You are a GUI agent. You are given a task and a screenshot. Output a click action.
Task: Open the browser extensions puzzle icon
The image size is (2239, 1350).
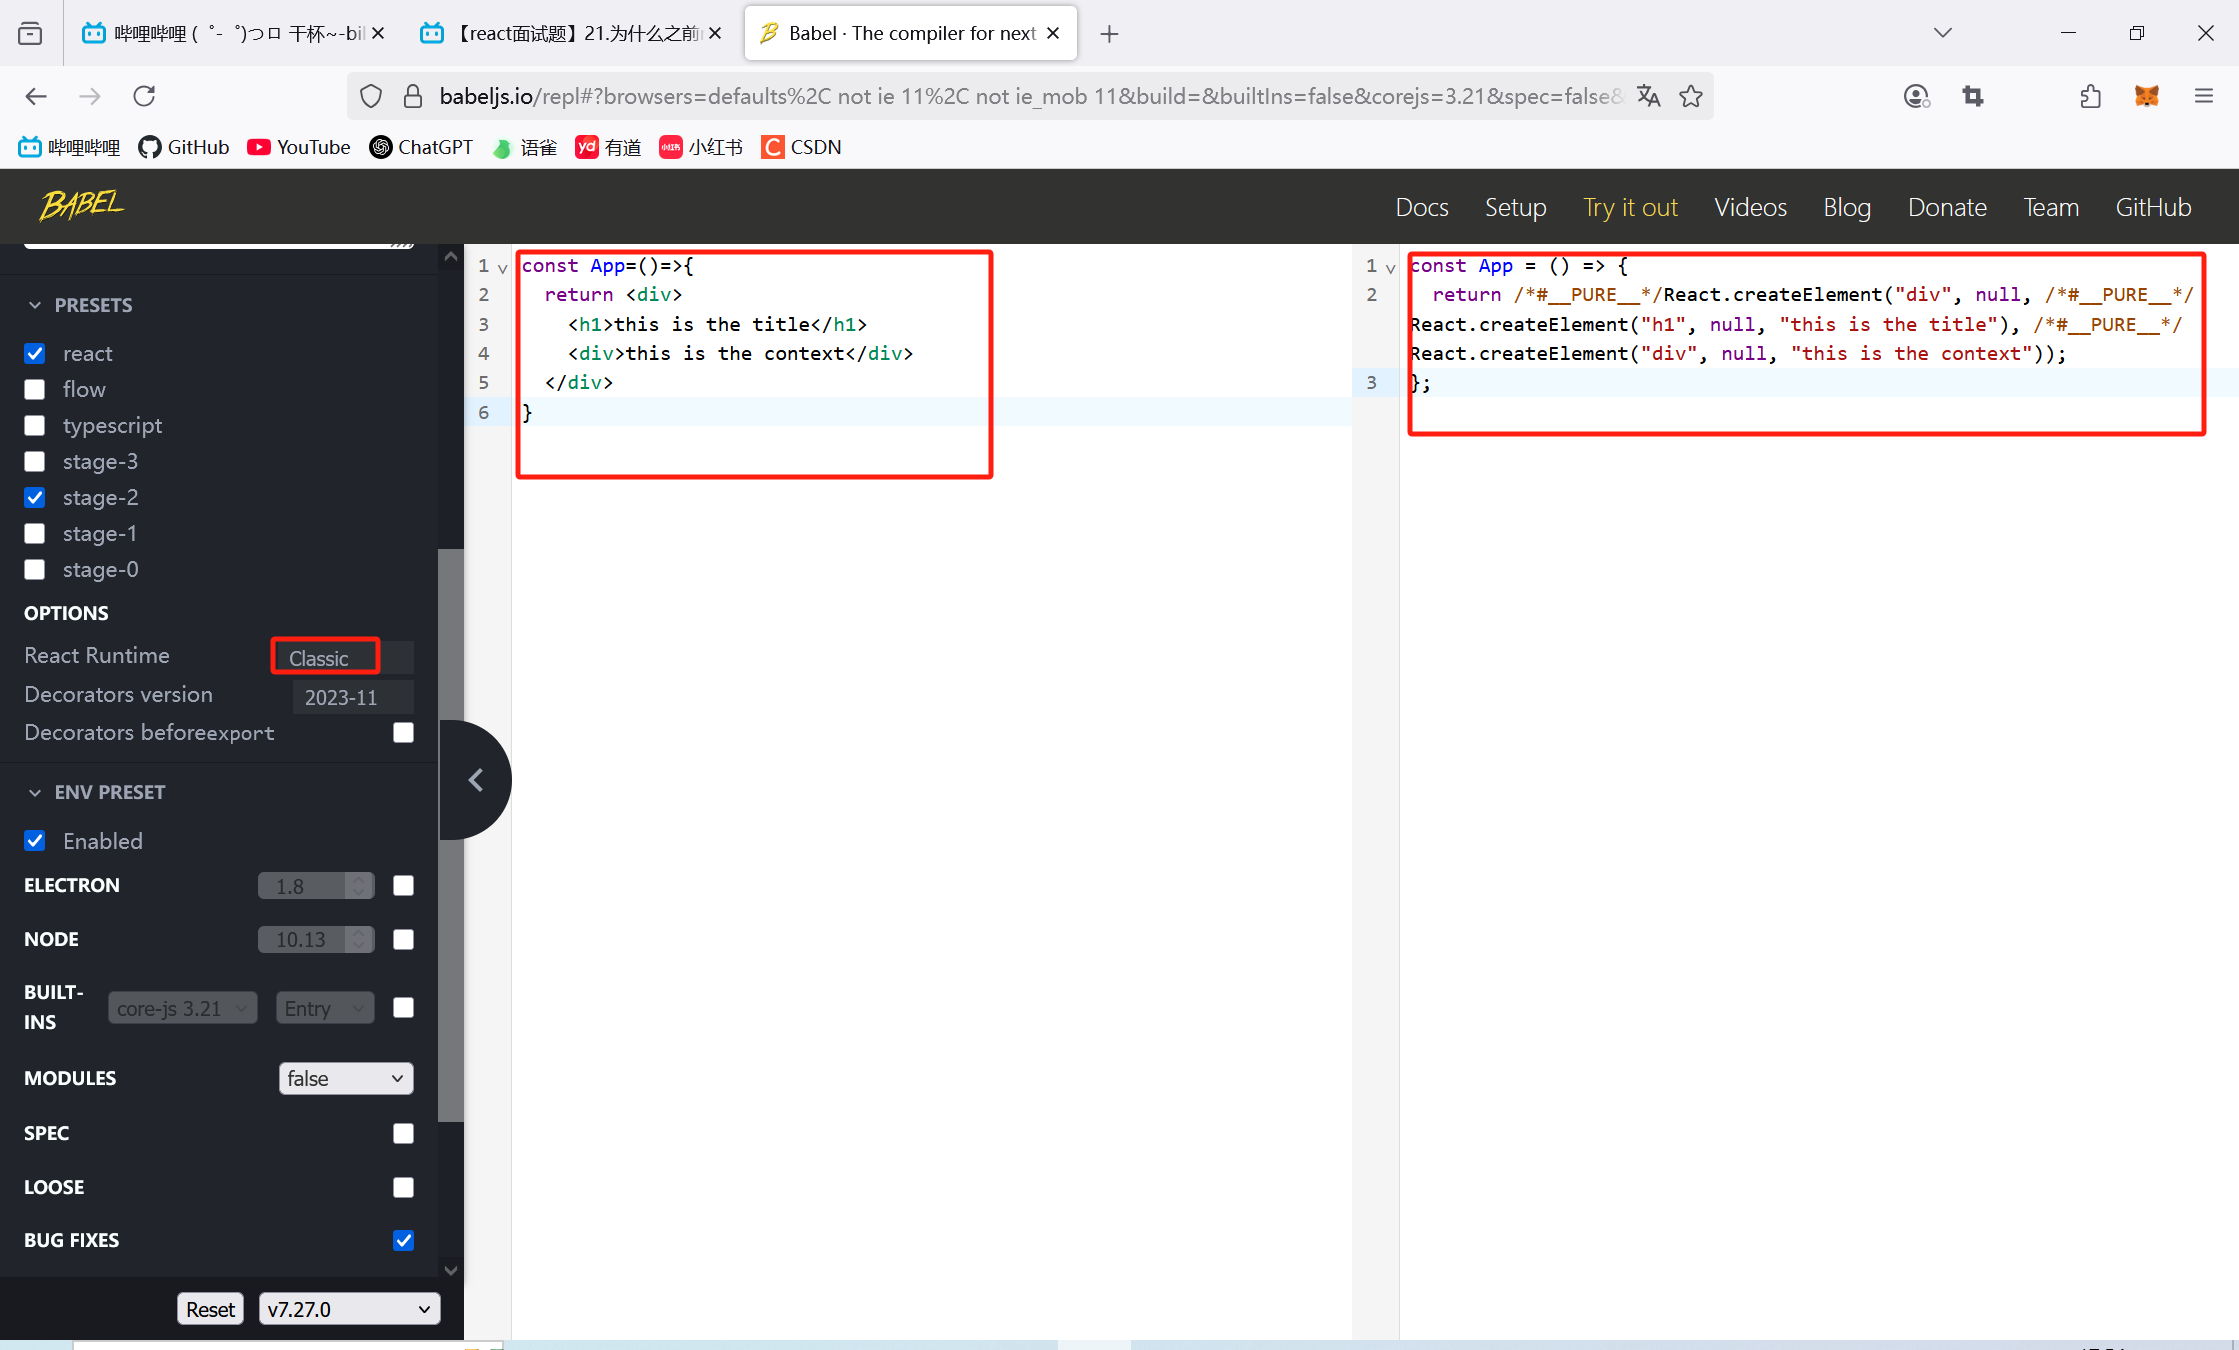(2090, 96)
